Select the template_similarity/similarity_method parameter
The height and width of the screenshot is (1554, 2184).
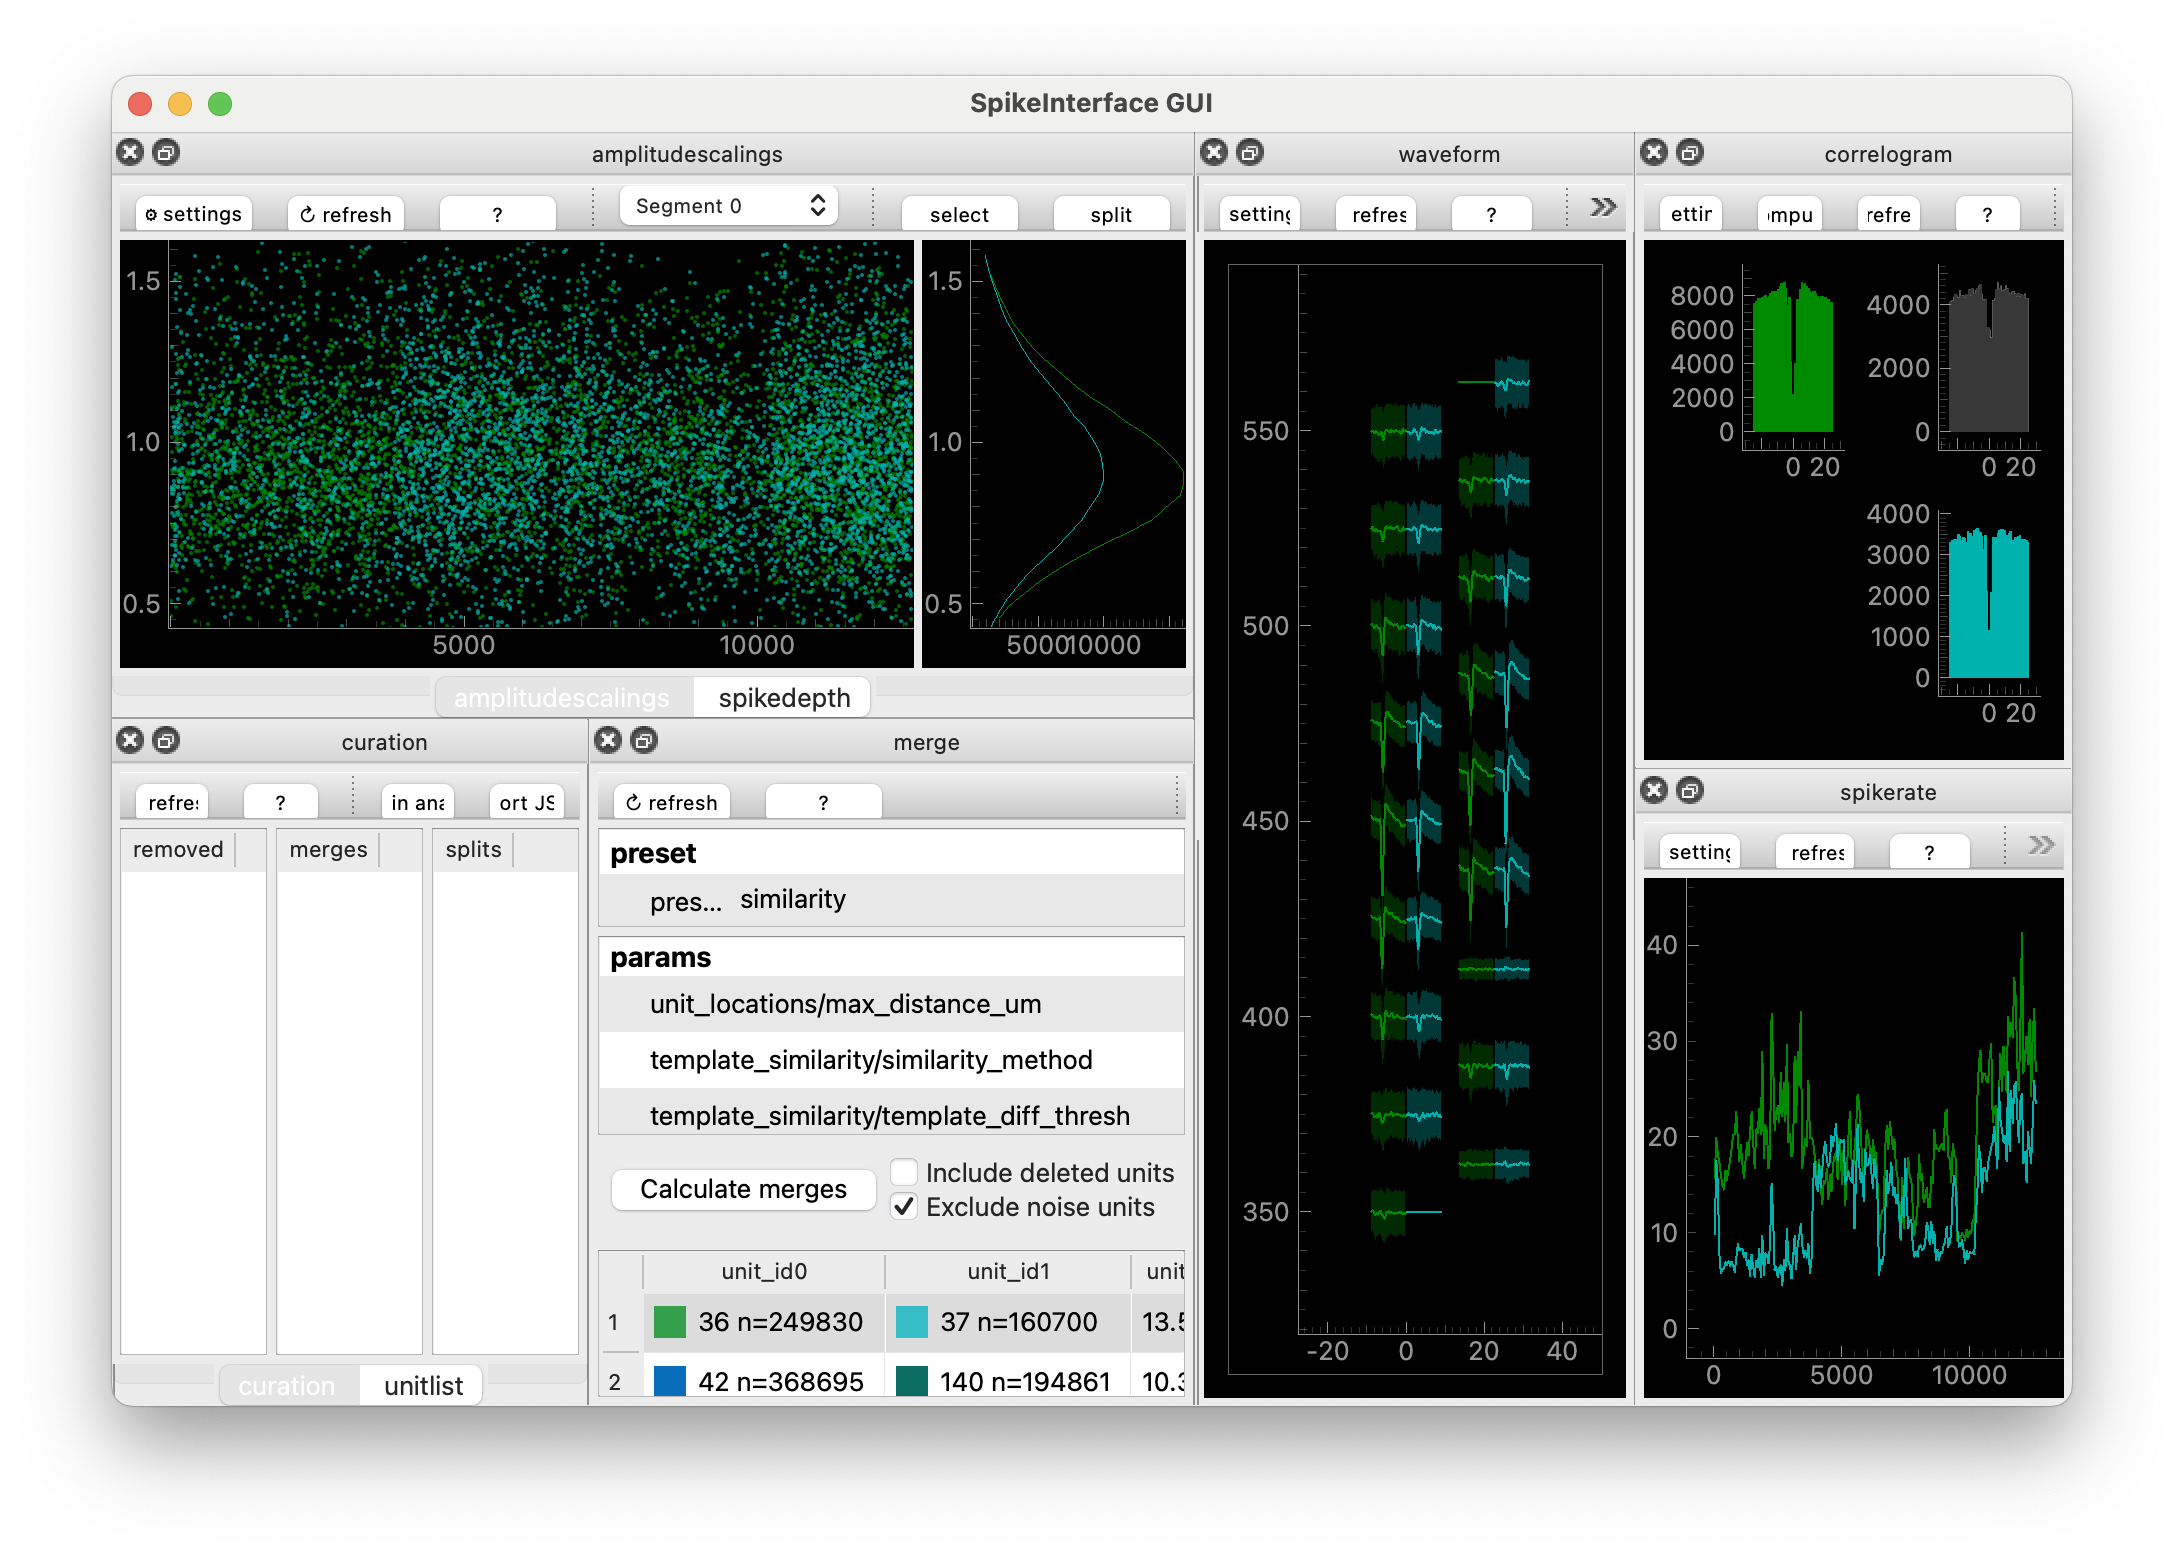891,1060
